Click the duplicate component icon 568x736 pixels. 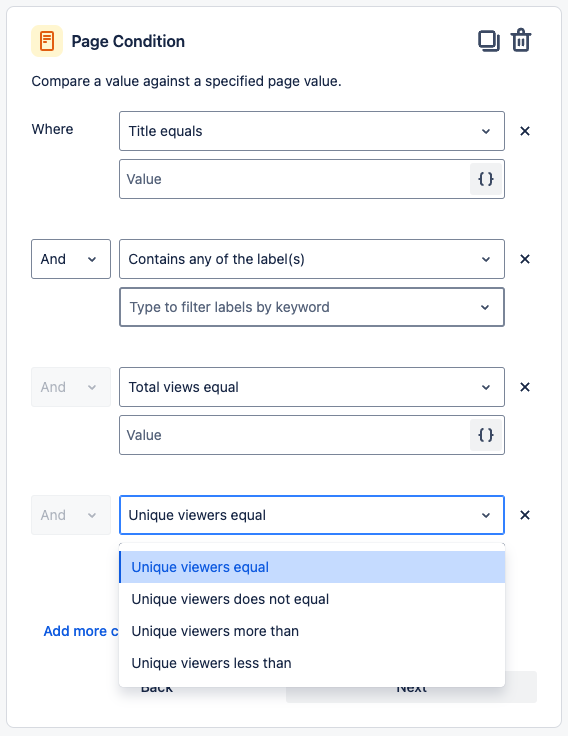click(489, 41)
